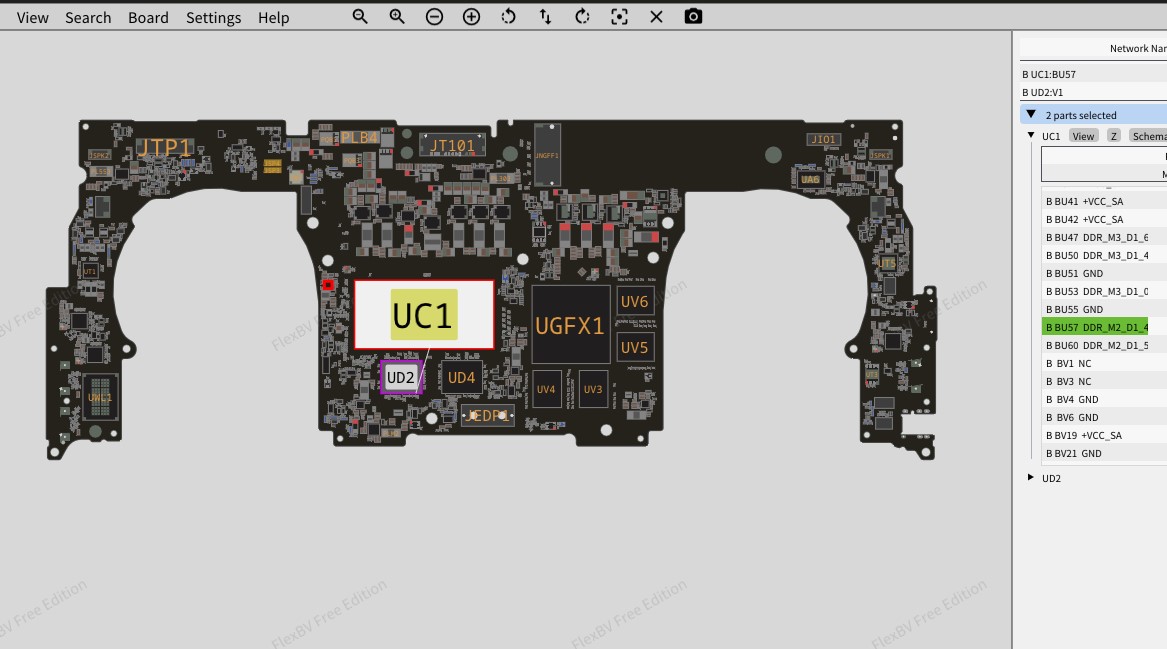The width and height of the screenshot is (1167, 649).
Task: Select pin row 'BV21 GND'
Action: 1096,453
